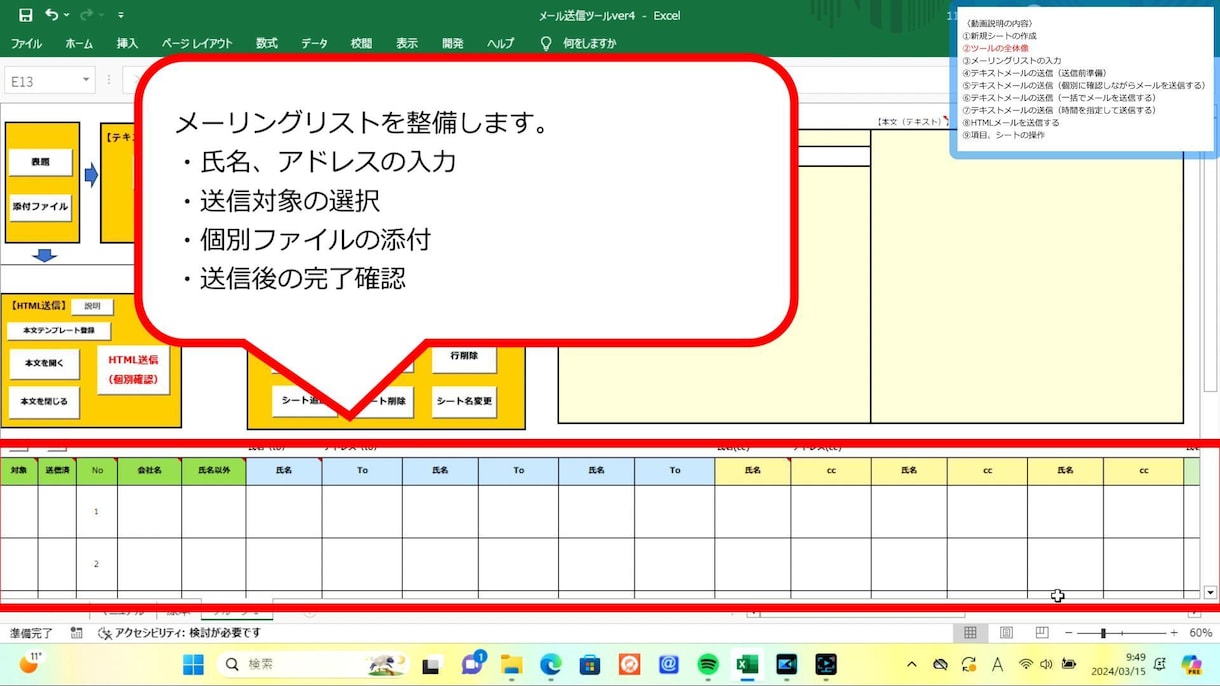Open the ページ レイアウト tab
The image size is (1220, 686).
coord(197,44)
